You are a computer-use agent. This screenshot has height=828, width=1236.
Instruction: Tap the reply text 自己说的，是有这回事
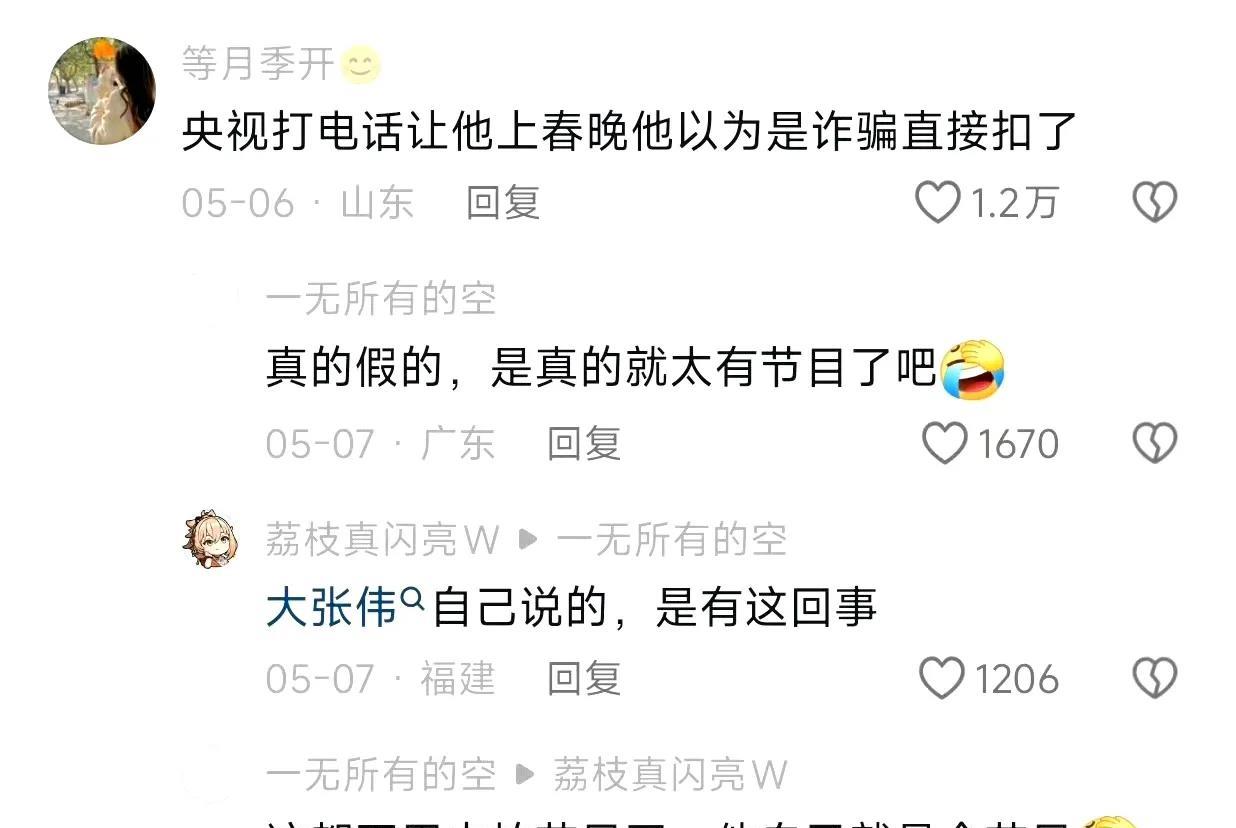pos(655,608)
